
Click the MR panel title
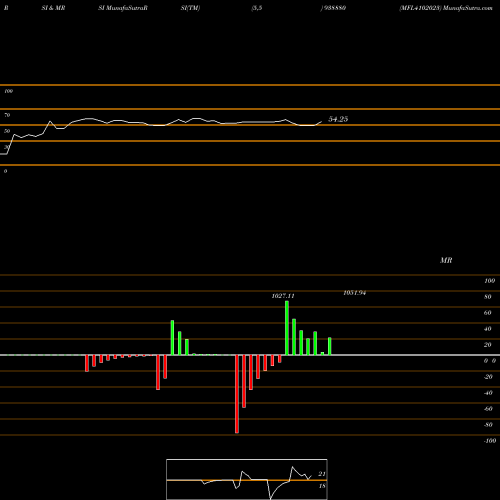click(446, 260)
